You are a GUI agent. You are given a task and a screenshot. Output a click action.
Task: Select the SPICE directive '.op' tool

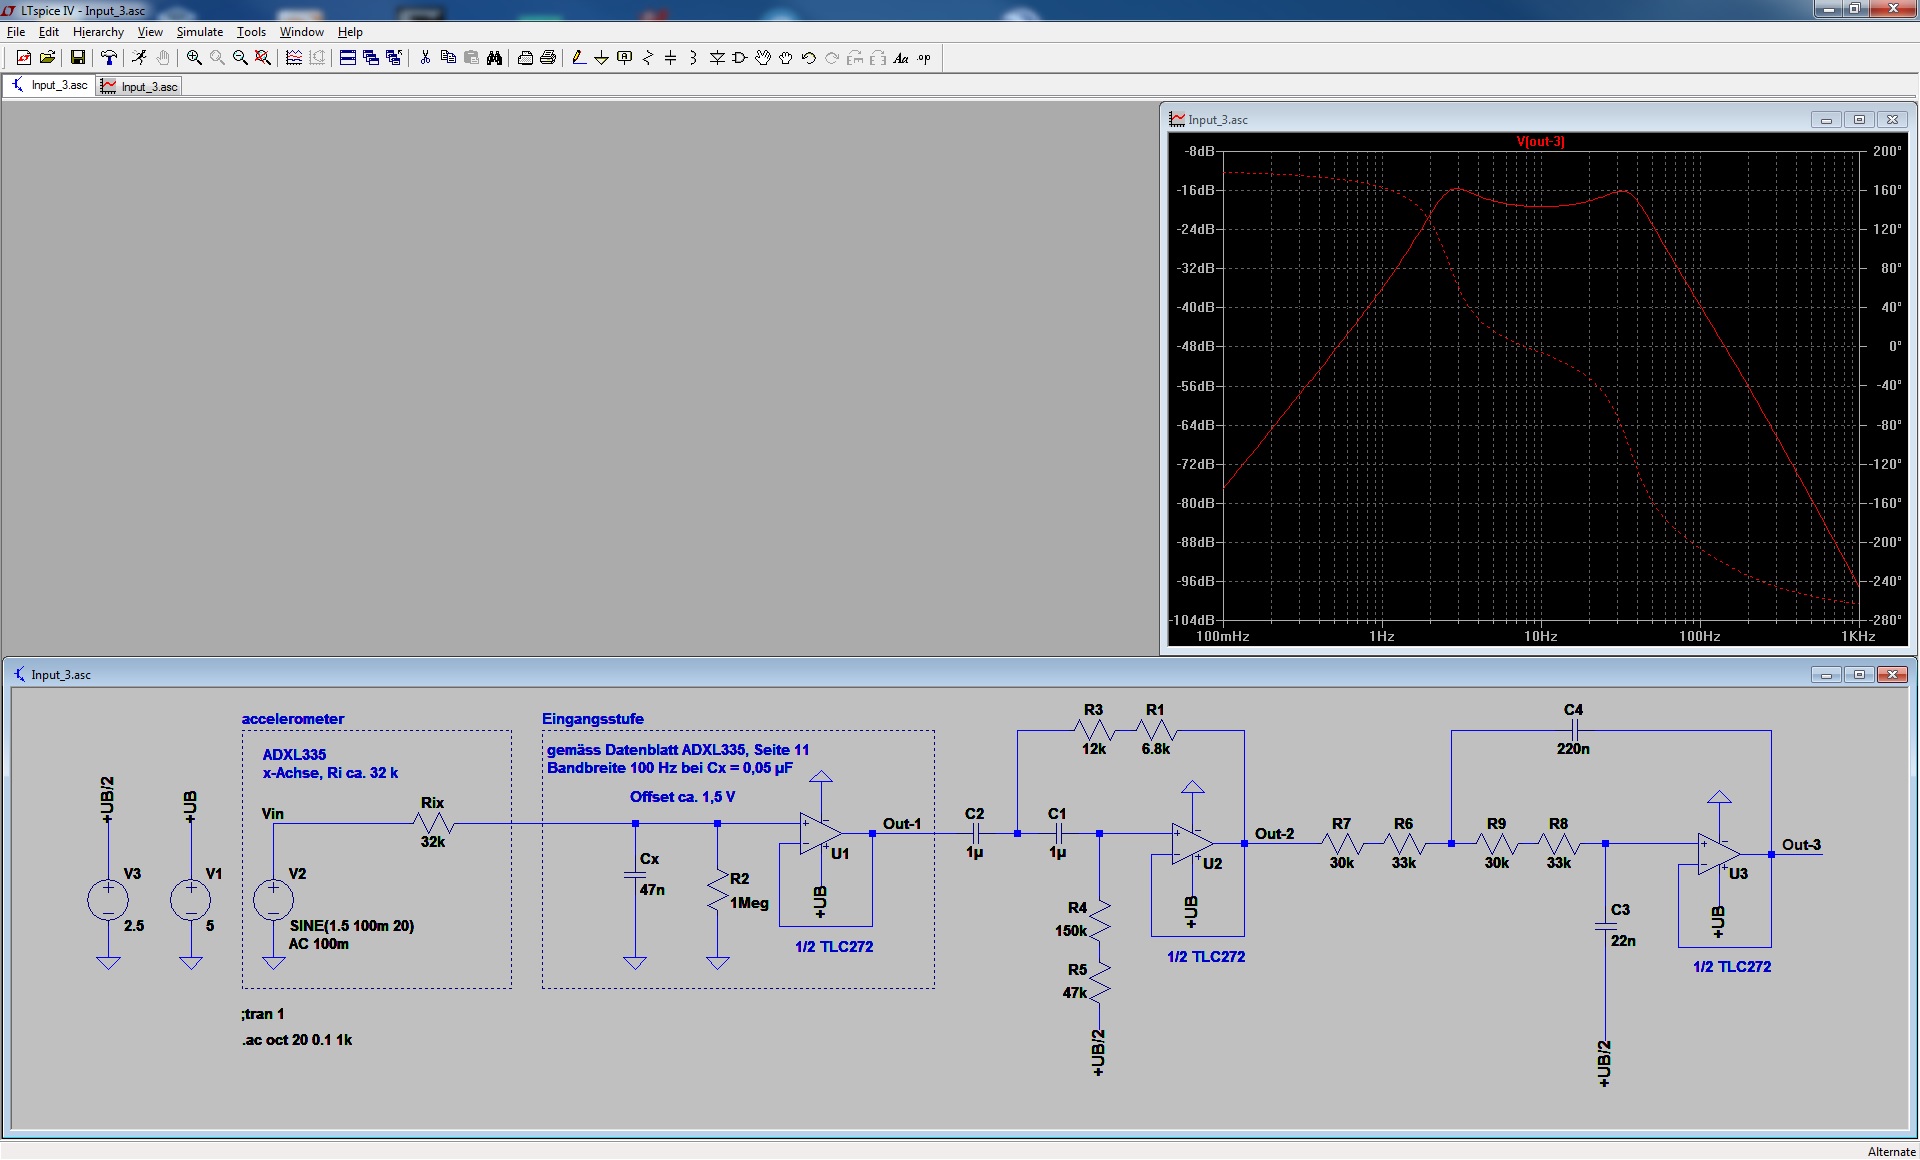pyautogui.click(x=924, y=58)
